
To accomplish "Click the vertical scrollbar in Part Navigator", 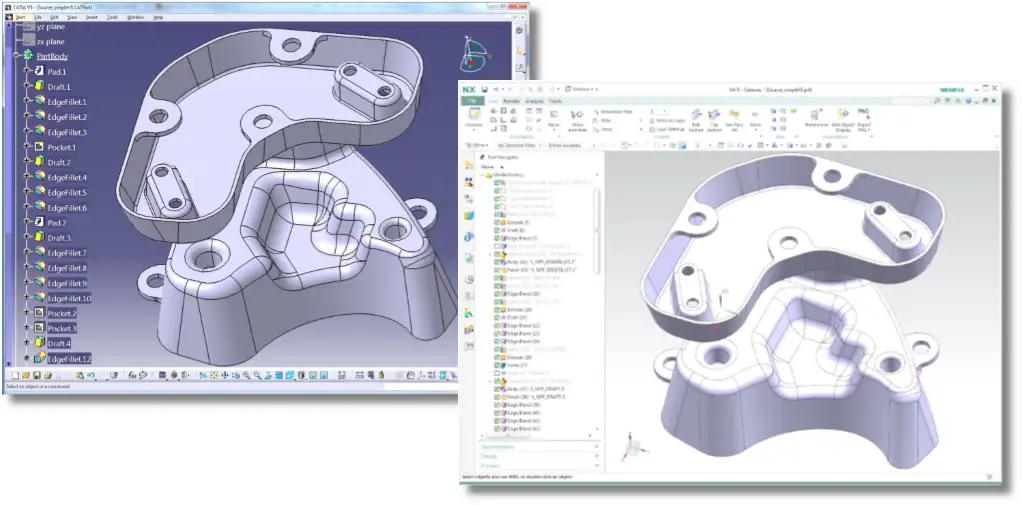I will point(597,231).
